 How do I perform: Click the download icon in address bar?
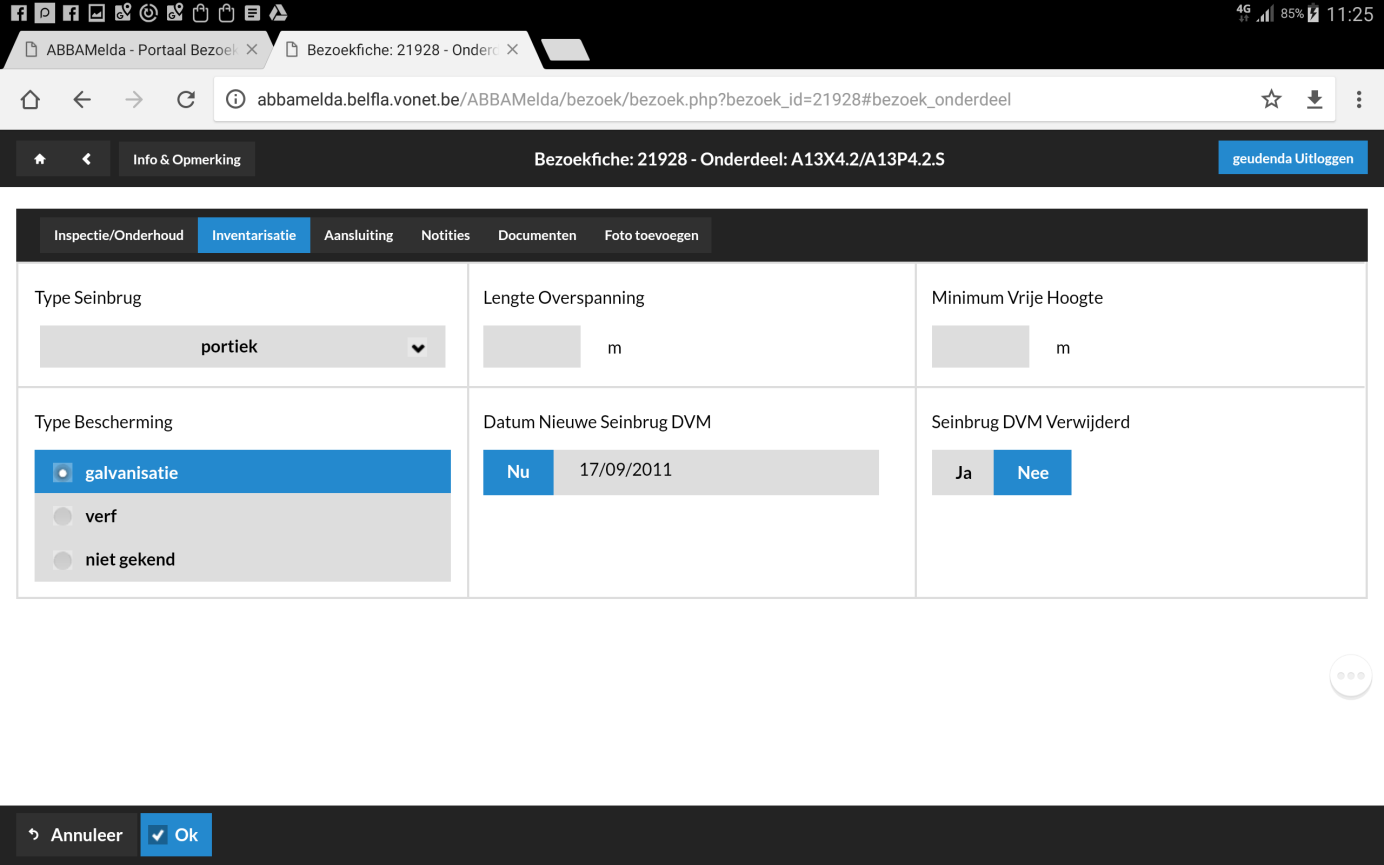point(1315,99)
